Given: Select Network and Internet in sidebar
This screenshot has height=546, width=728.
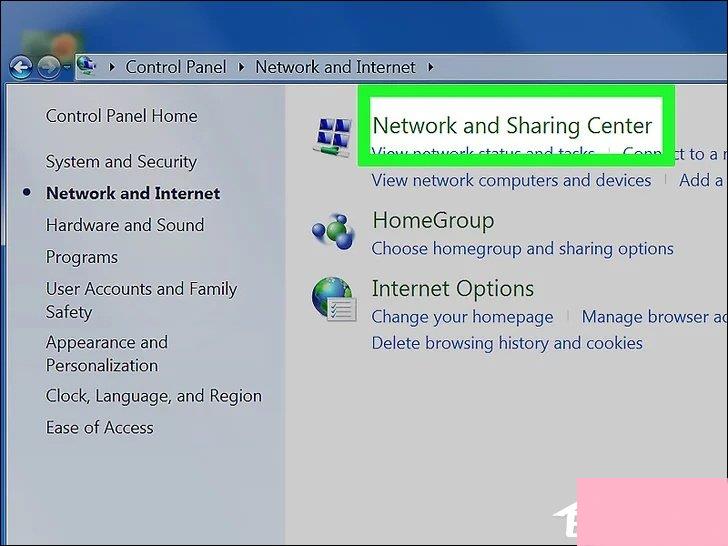Looking at the screenshot, I should pos(133,193).
